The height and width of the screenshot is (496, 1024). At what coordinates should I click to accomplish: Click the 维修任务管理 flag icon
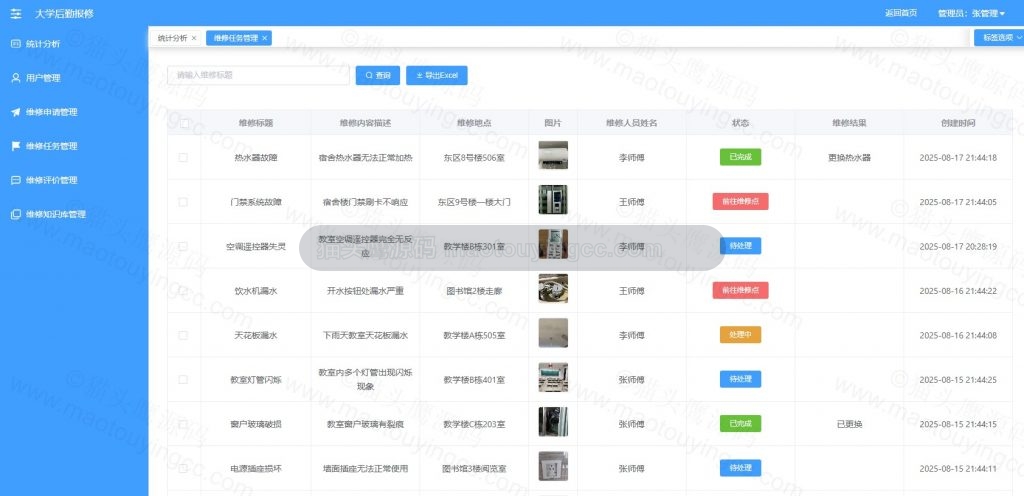coord(16,146)
